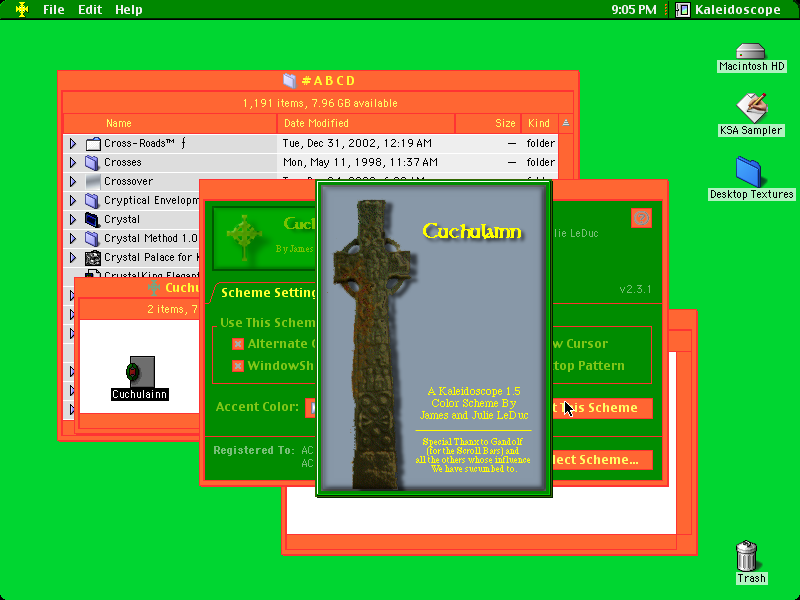Sort by the Name column header
800x600 pixels.
169,123
